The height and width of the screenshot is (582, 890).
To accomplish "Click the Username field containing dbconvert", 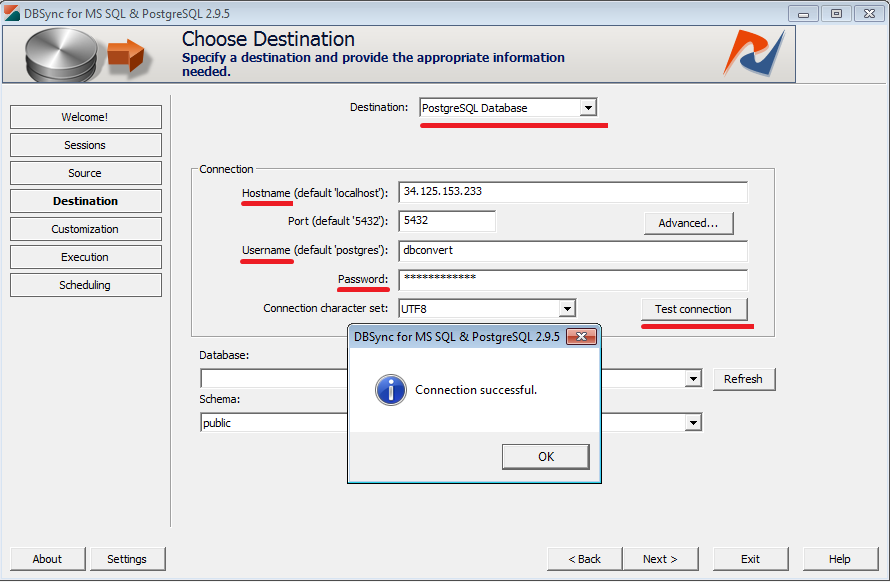I will [573, 251].
